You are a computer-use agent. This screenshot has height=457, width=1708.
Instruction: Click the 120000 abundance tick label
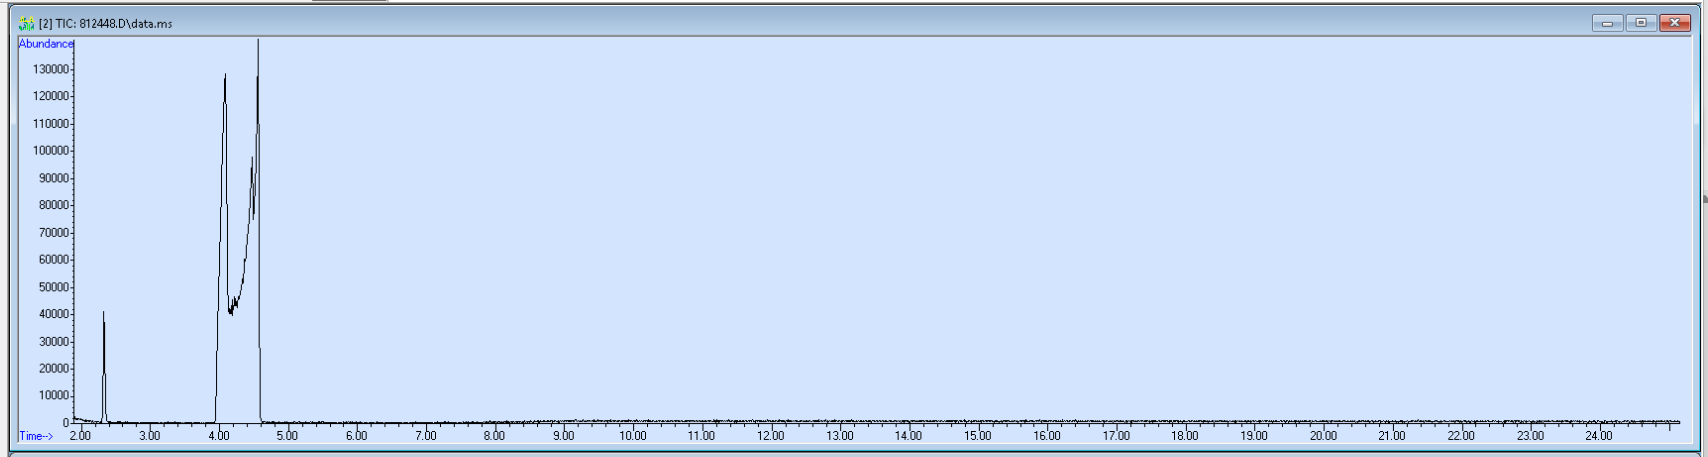[51, 96]
